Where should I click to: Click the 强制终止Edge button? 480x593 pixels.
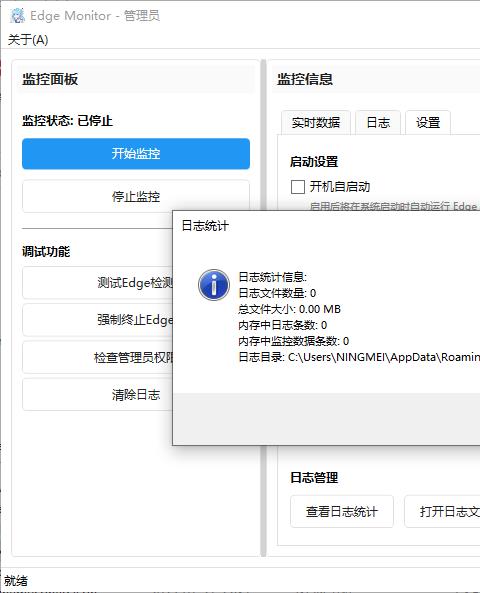[98, 320]
